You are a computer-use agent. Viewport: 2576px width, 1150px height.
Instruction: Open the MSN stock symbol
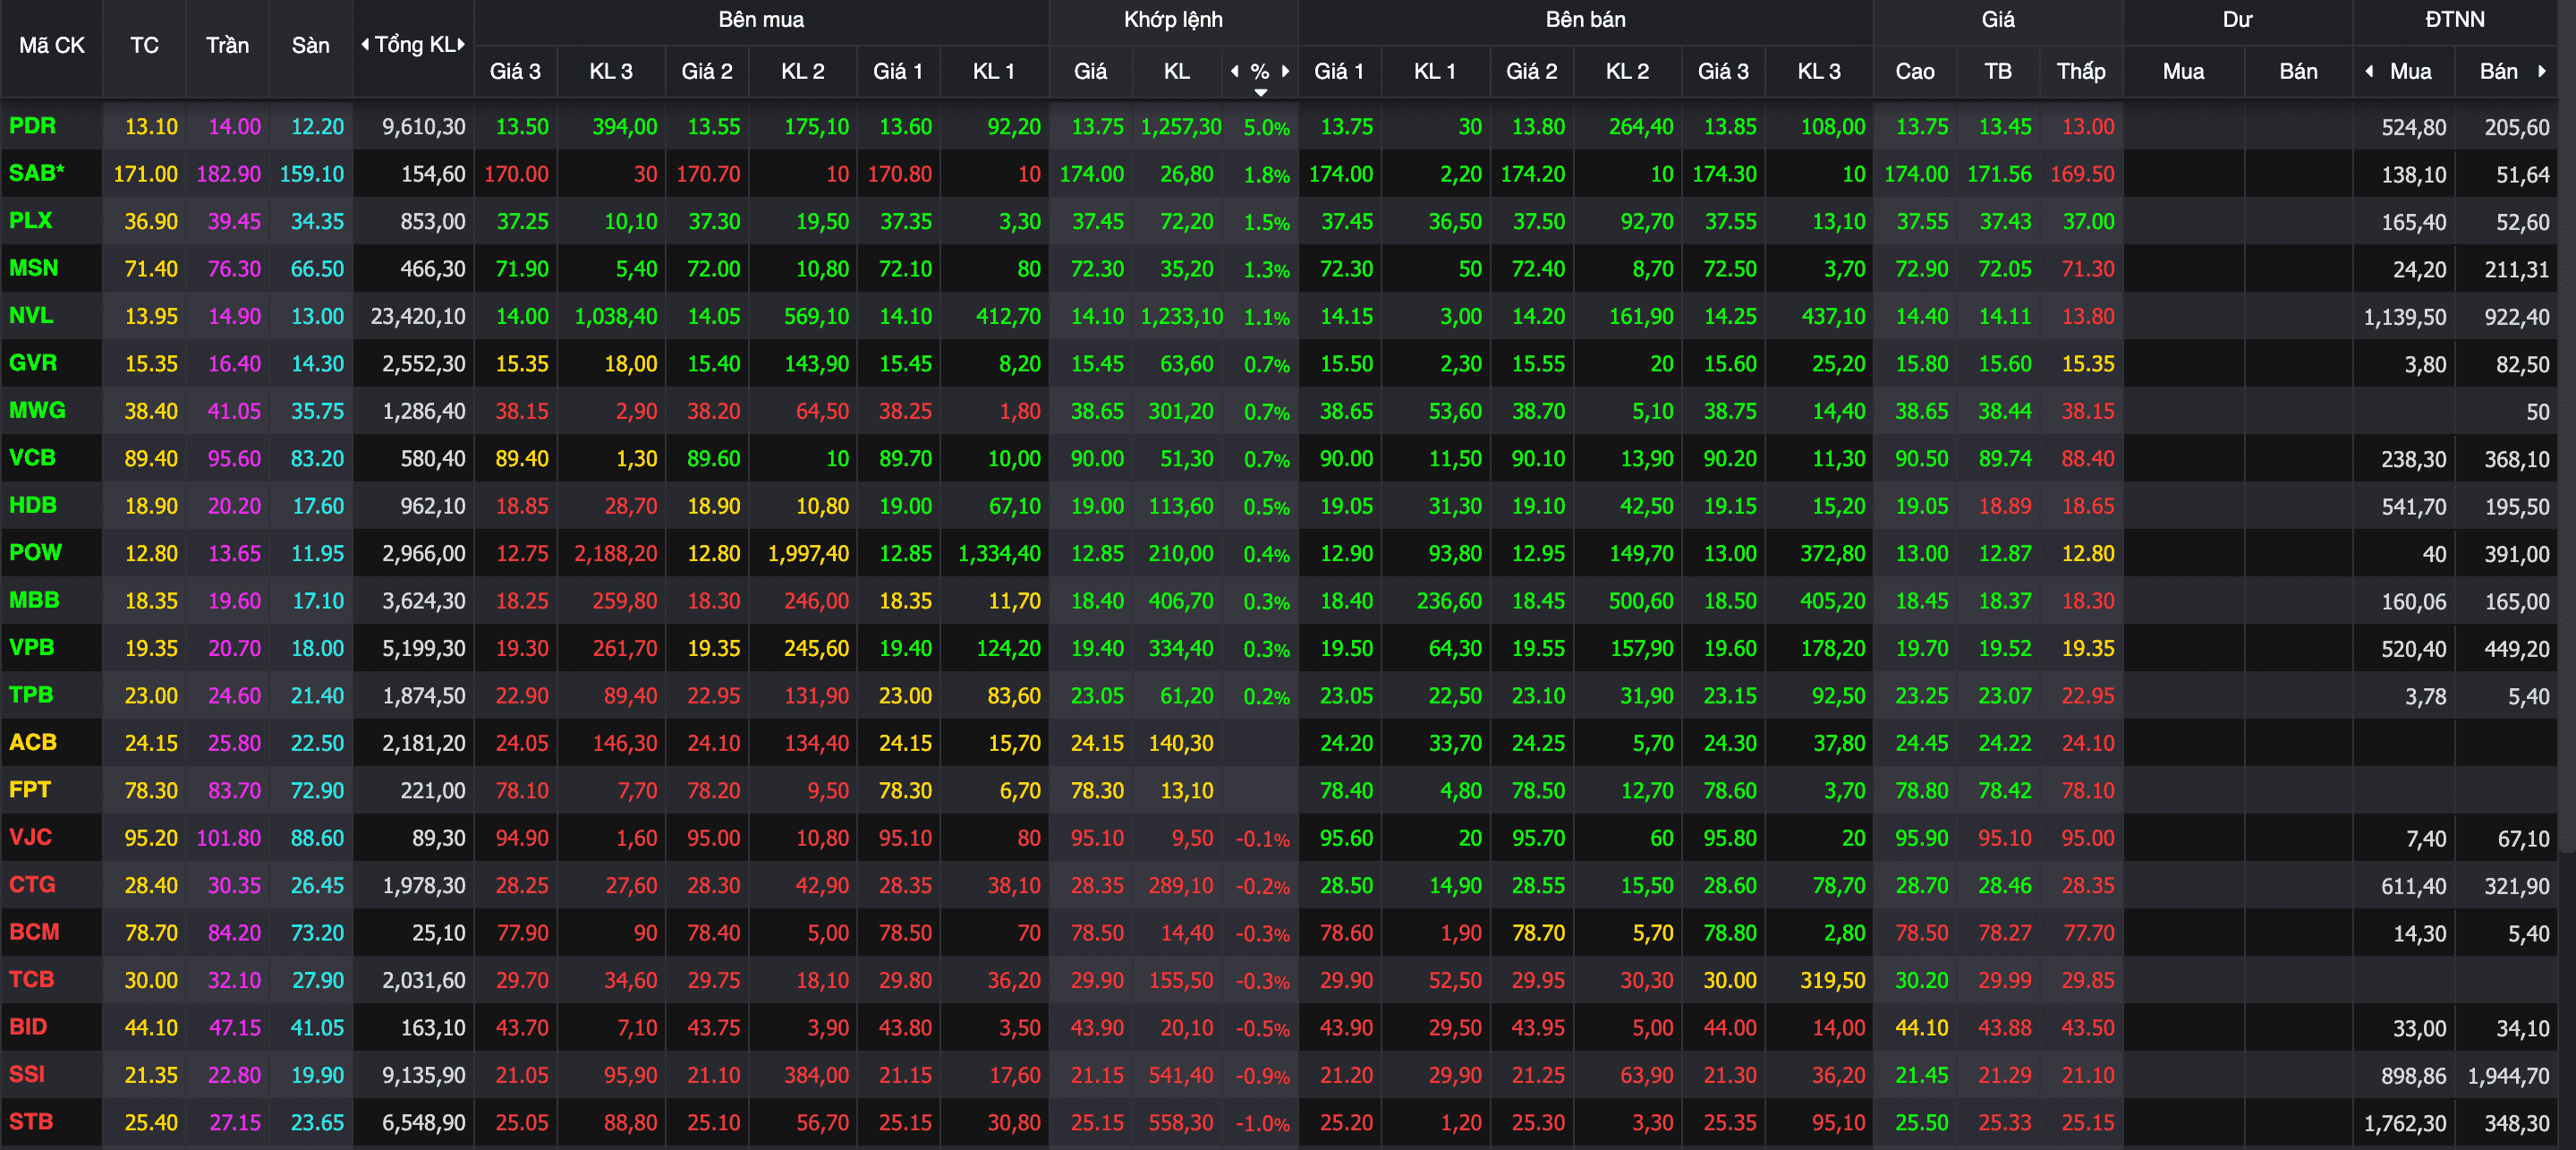(33, 268)
